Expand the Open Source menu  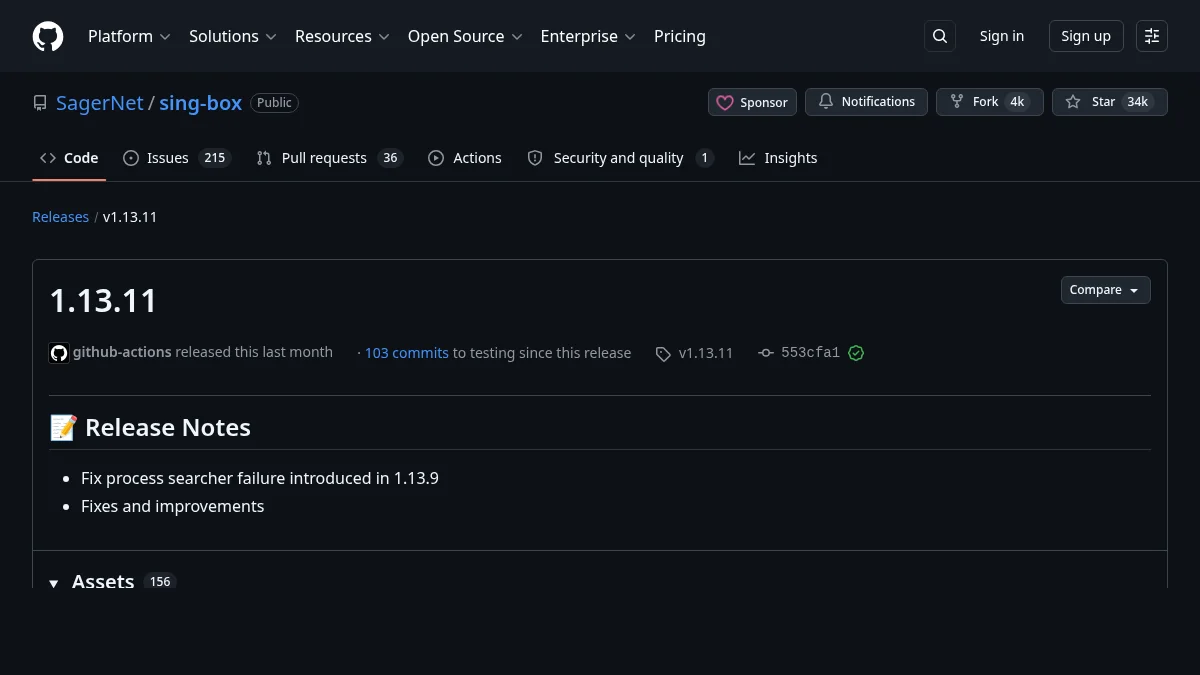pyautogui.click(x=465, y=36)
